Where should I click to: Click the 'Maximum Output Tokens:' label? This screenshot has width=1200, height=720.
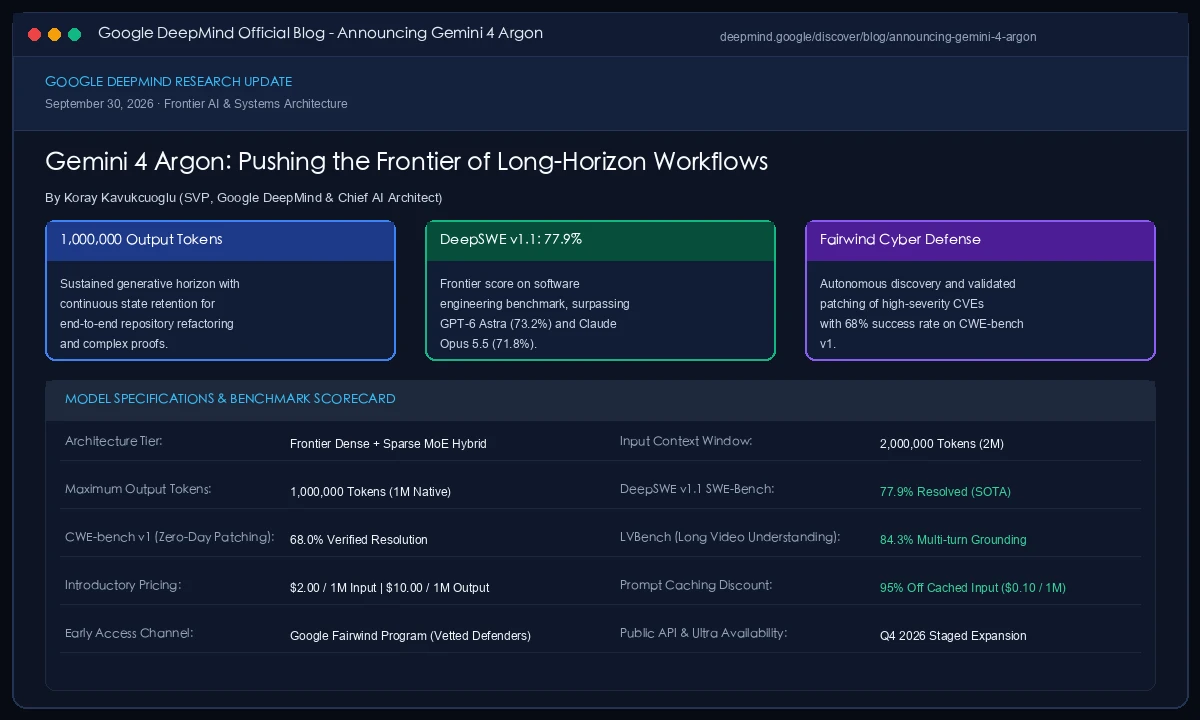[138, 489]
